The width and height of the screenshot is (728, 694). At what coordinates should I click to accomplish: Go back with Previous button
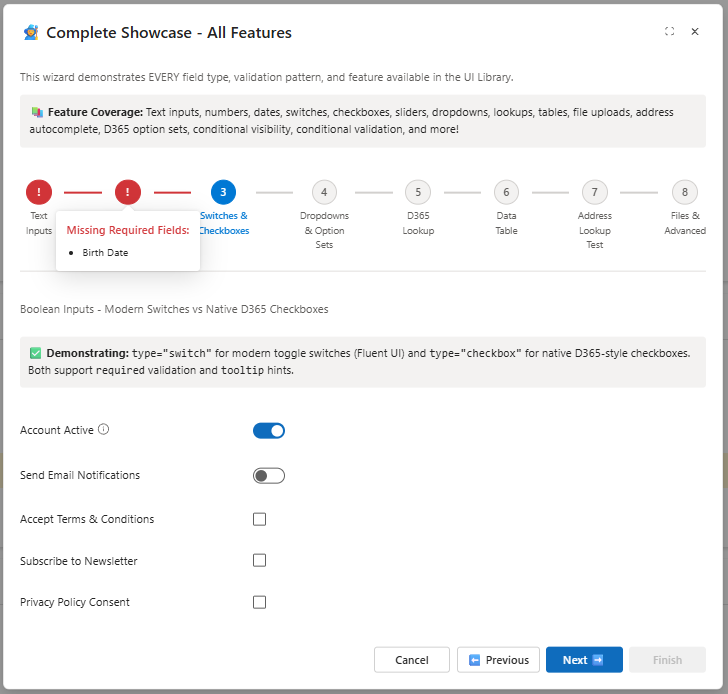pyautogui.click(x=498, y=660)
